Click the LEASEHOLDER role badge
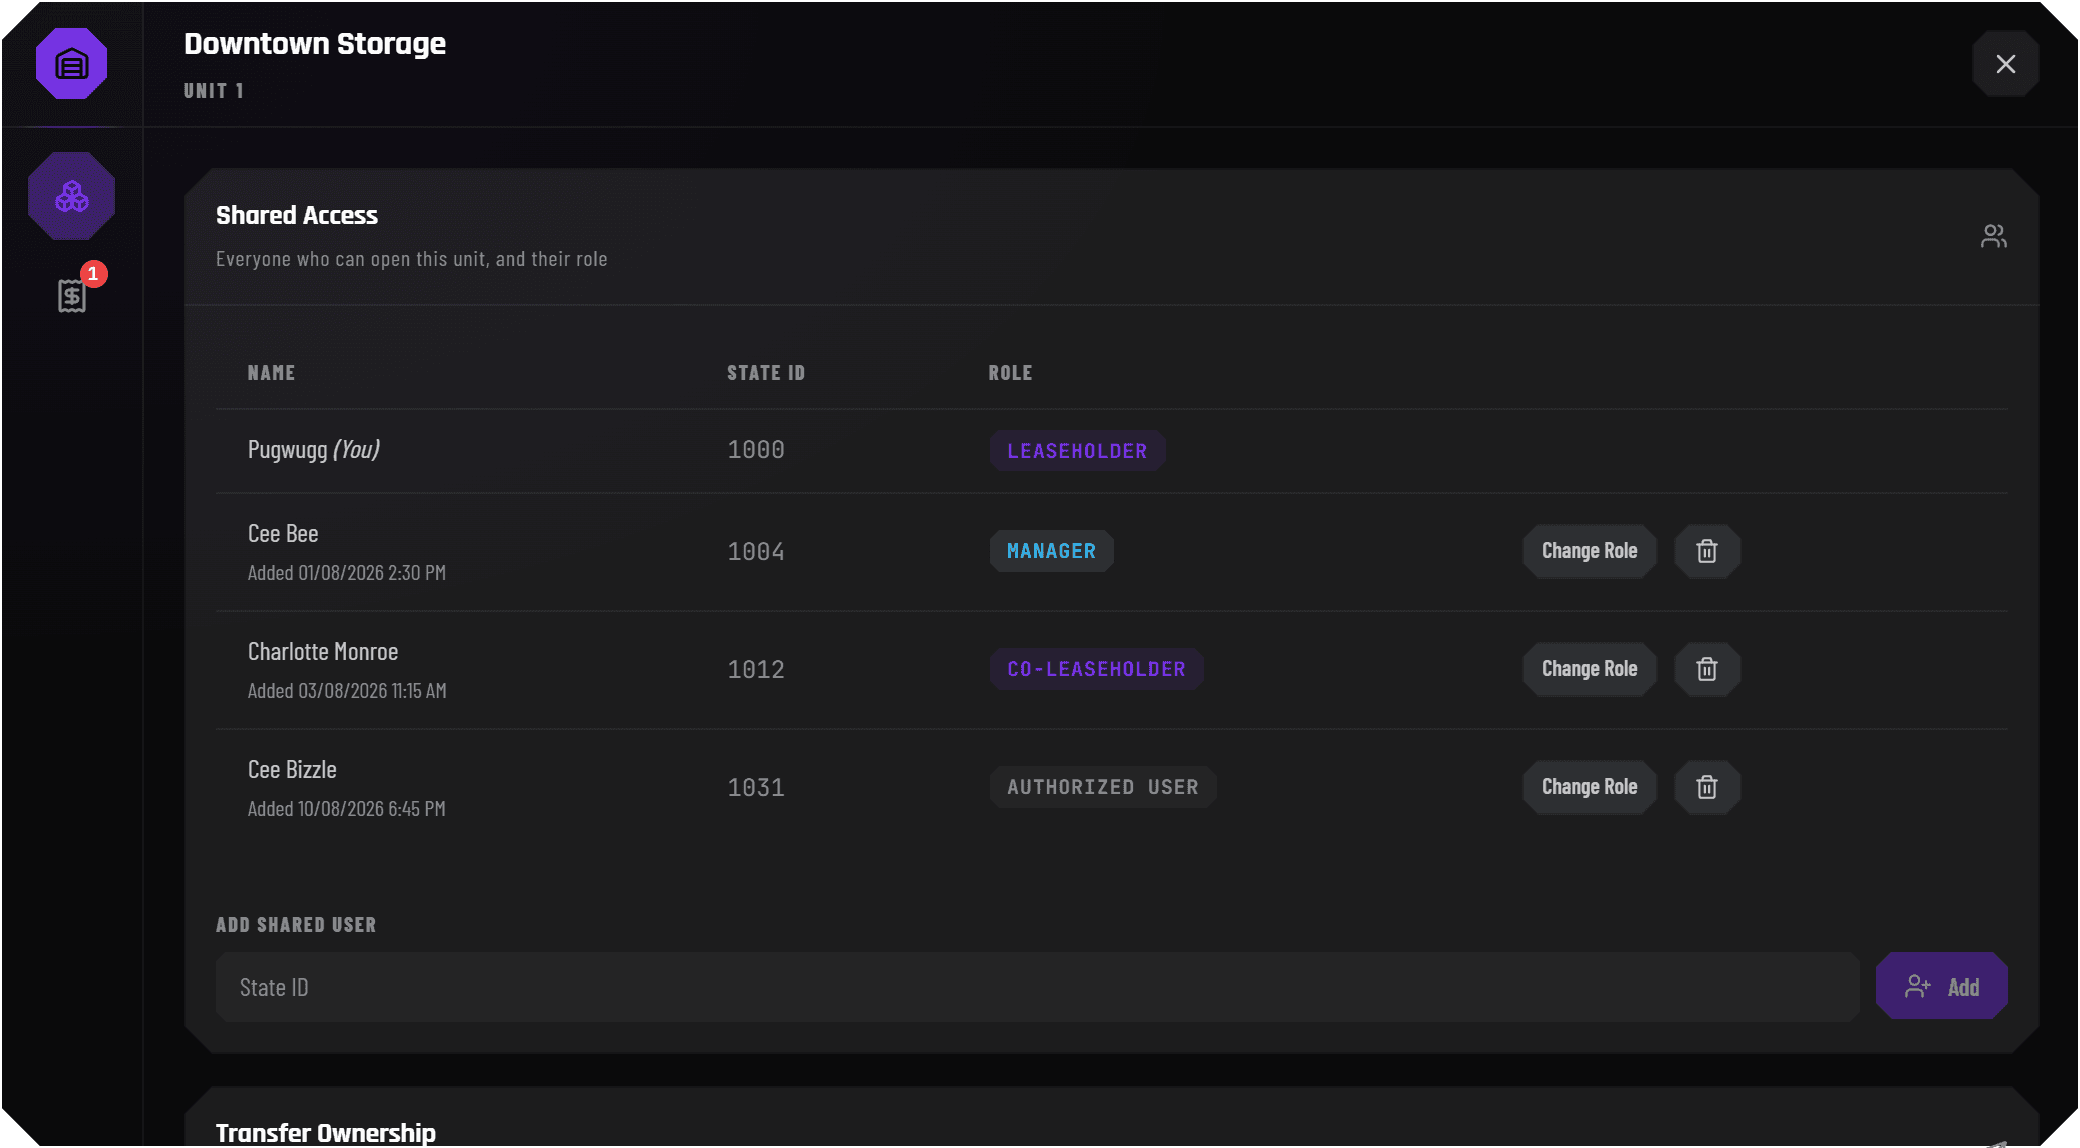Viewport: 2080px width, 1148px height. (1077, 451)
